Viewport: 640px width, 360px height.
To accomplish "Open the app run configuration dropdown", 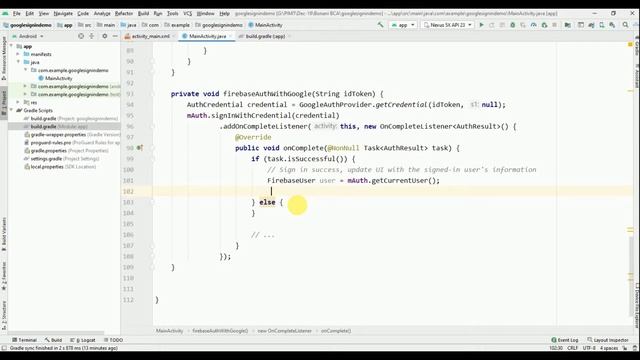I will (x=403, y=25).
